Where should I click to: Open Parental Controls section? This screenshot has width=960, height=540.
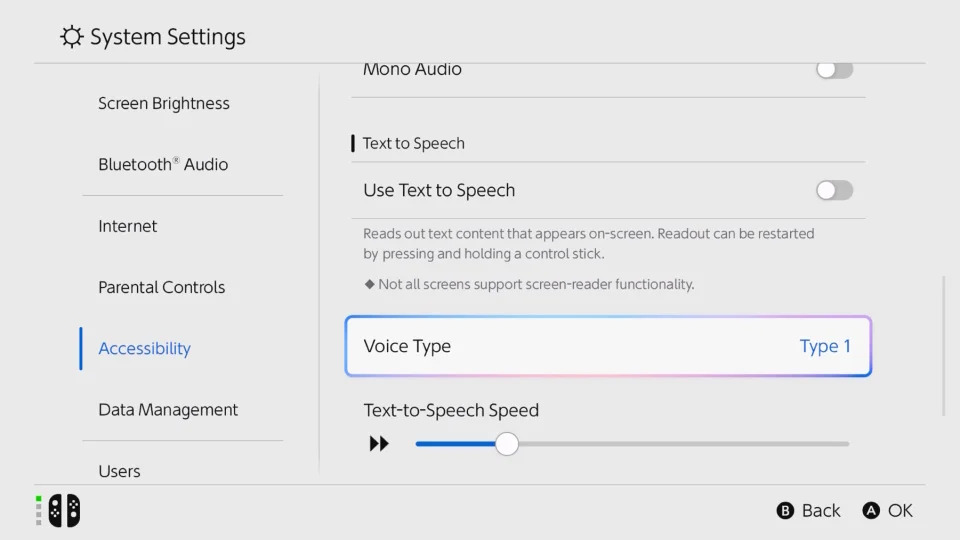point(162,287)
